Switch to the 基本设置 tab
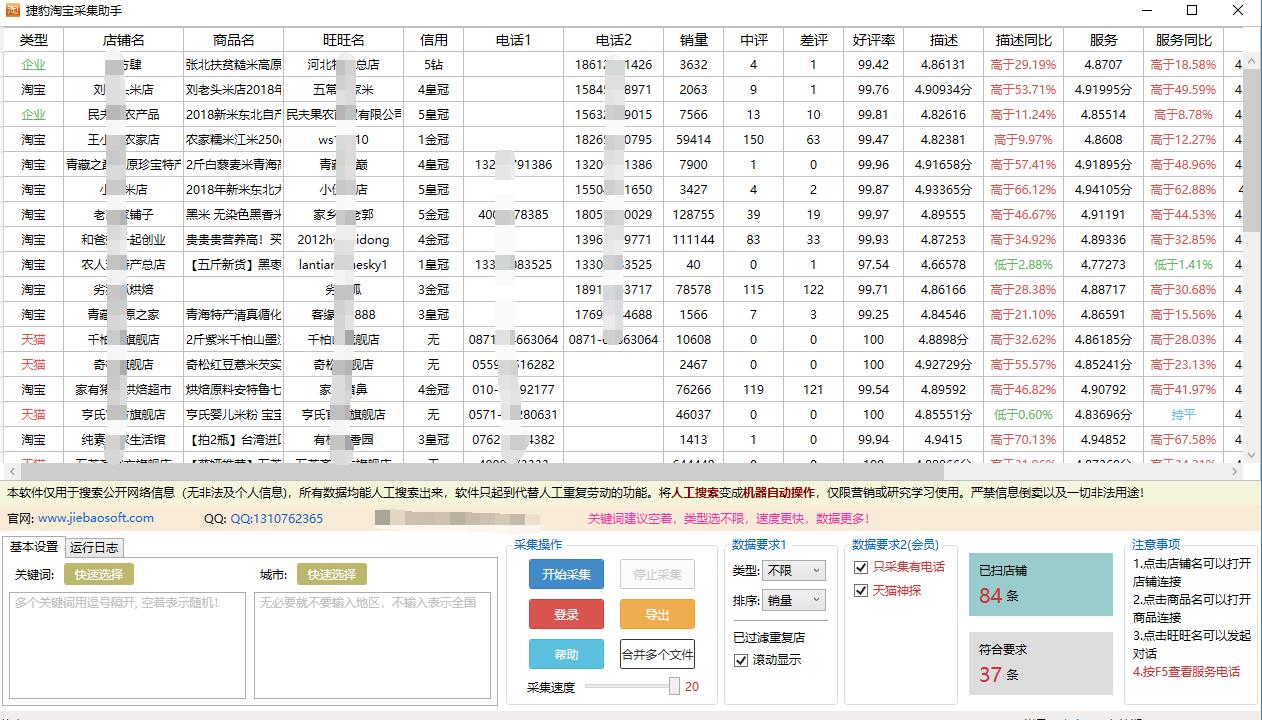Viewport: 1262px width, 720px height. click(34, 546)
